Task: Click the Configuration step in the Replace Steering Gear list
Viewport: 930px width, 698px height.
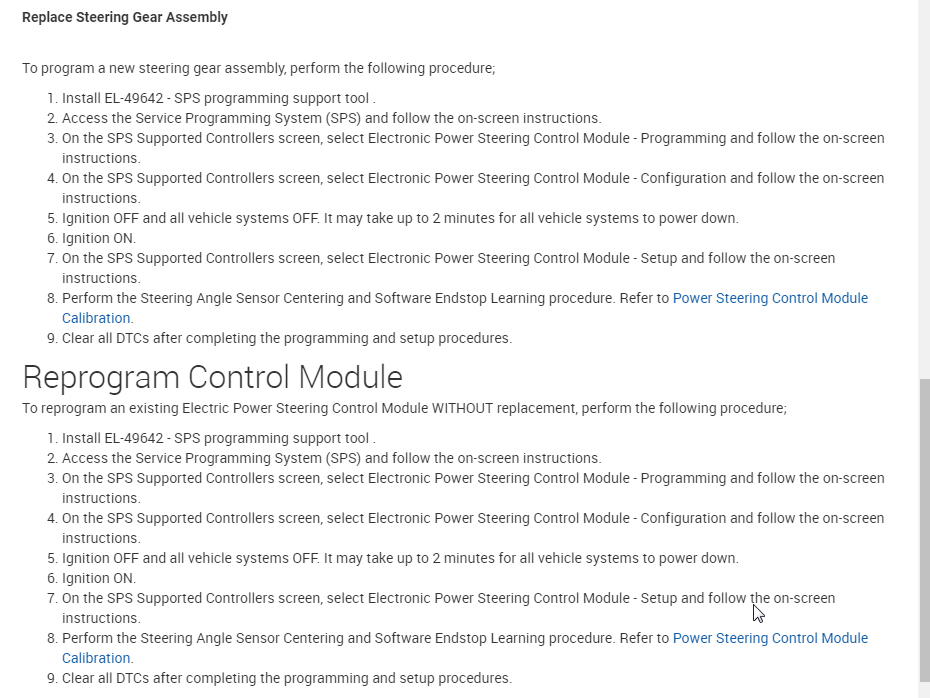Action: click(x=473, y=178)
